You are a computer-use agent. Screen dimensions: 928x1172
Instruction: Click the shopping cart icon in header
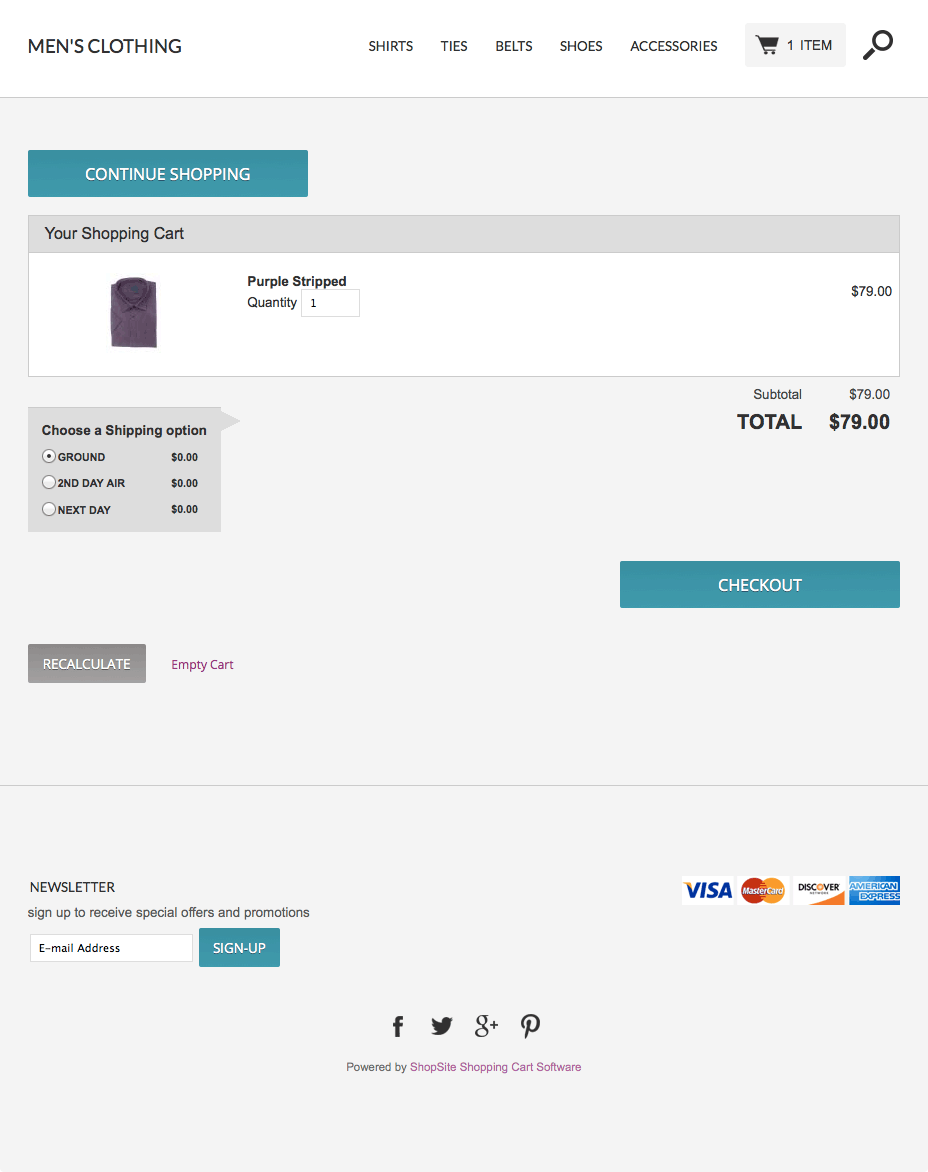767,45
